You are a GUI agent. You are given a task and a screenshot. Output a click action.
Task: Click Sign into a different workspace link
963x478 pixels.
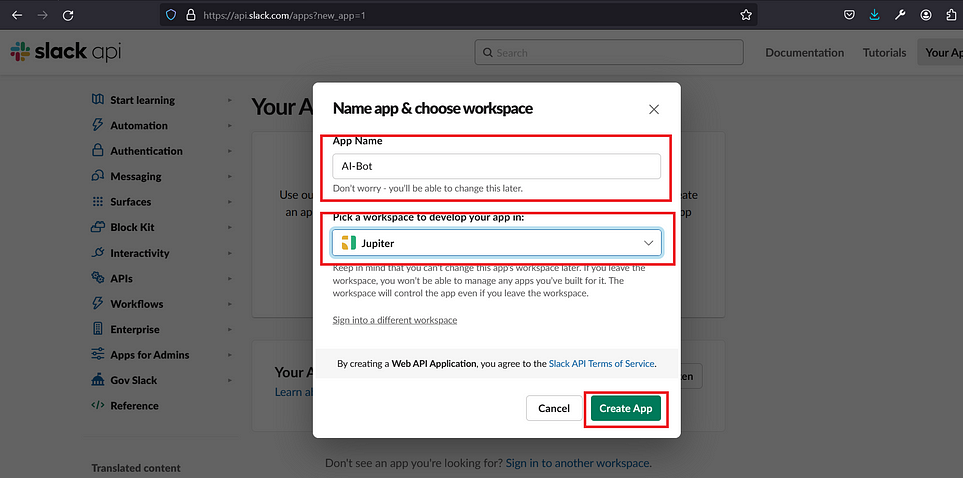point(395,320)
